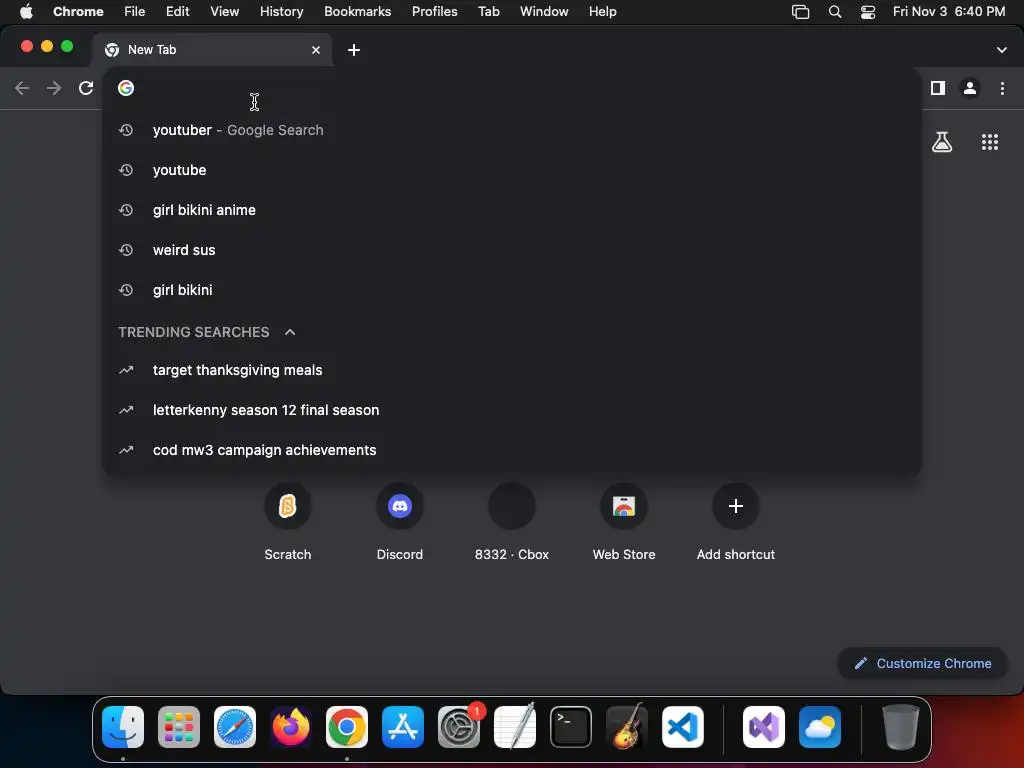The height and width of the screenshot is (768, 1024).
Task: Open the Profiles menu
Action: 434,12
